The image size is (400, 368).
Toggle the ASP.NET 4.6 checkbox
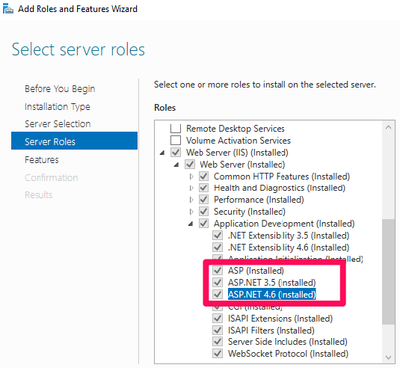pyautogui.click(x=218, y=294)
